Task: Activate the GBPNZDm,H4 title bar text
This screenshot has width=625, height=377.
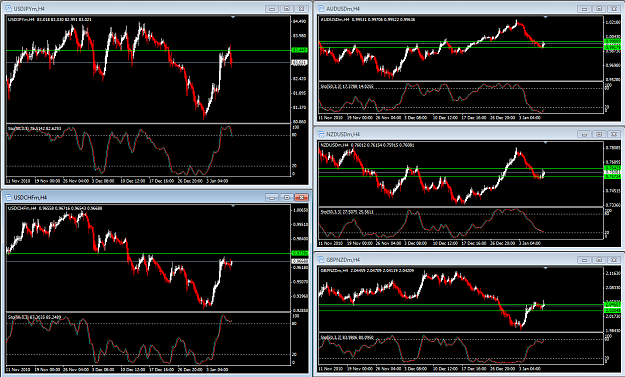Action: (x=343, y=260)
